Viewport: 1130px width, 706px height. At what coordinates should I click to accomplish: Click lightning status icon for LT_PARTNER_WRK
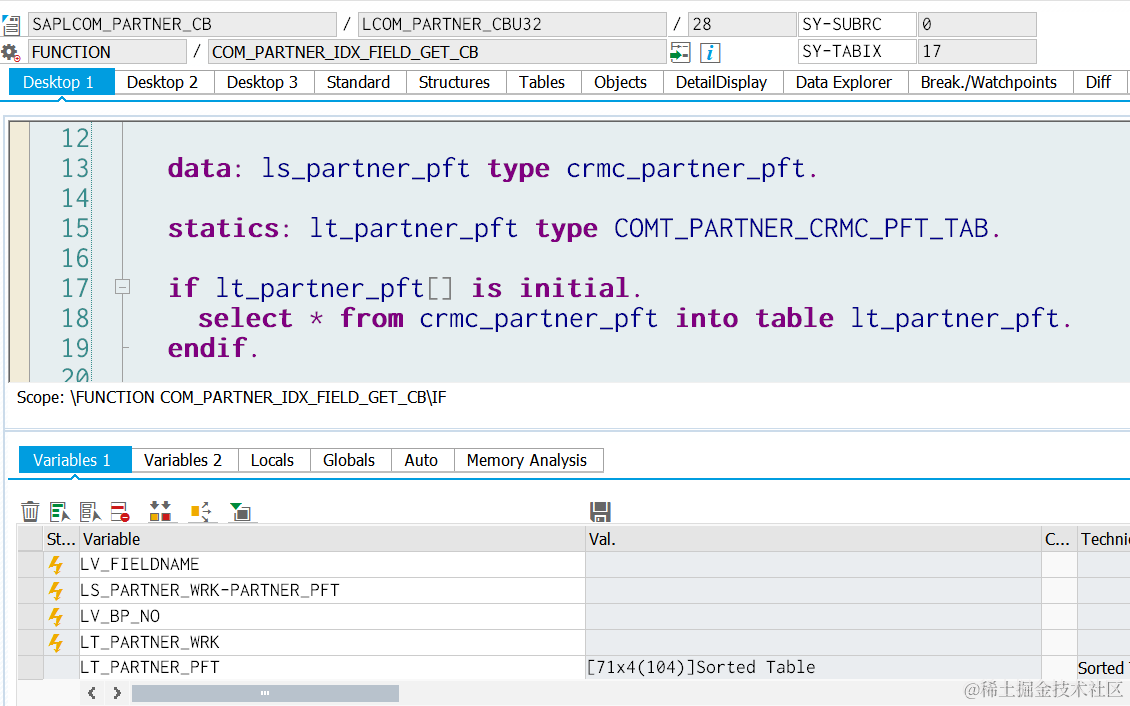[55, 643]
